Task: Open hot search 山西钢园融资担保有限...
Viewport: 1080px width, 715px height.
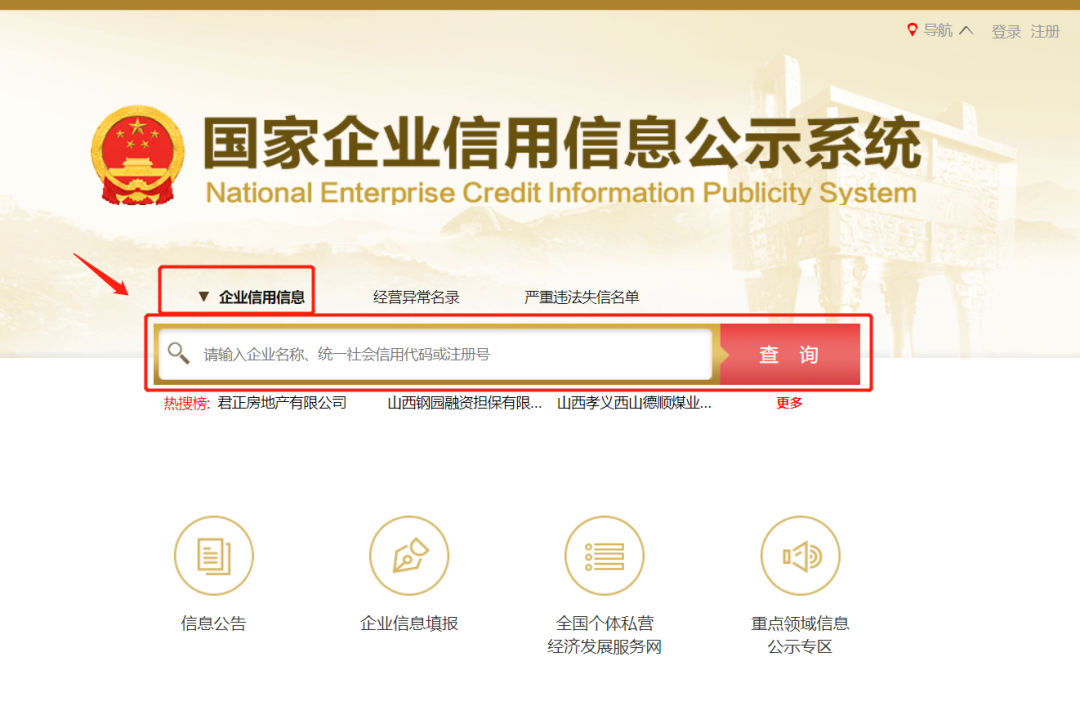Action: pyautogui.click(x=464, y=403)
